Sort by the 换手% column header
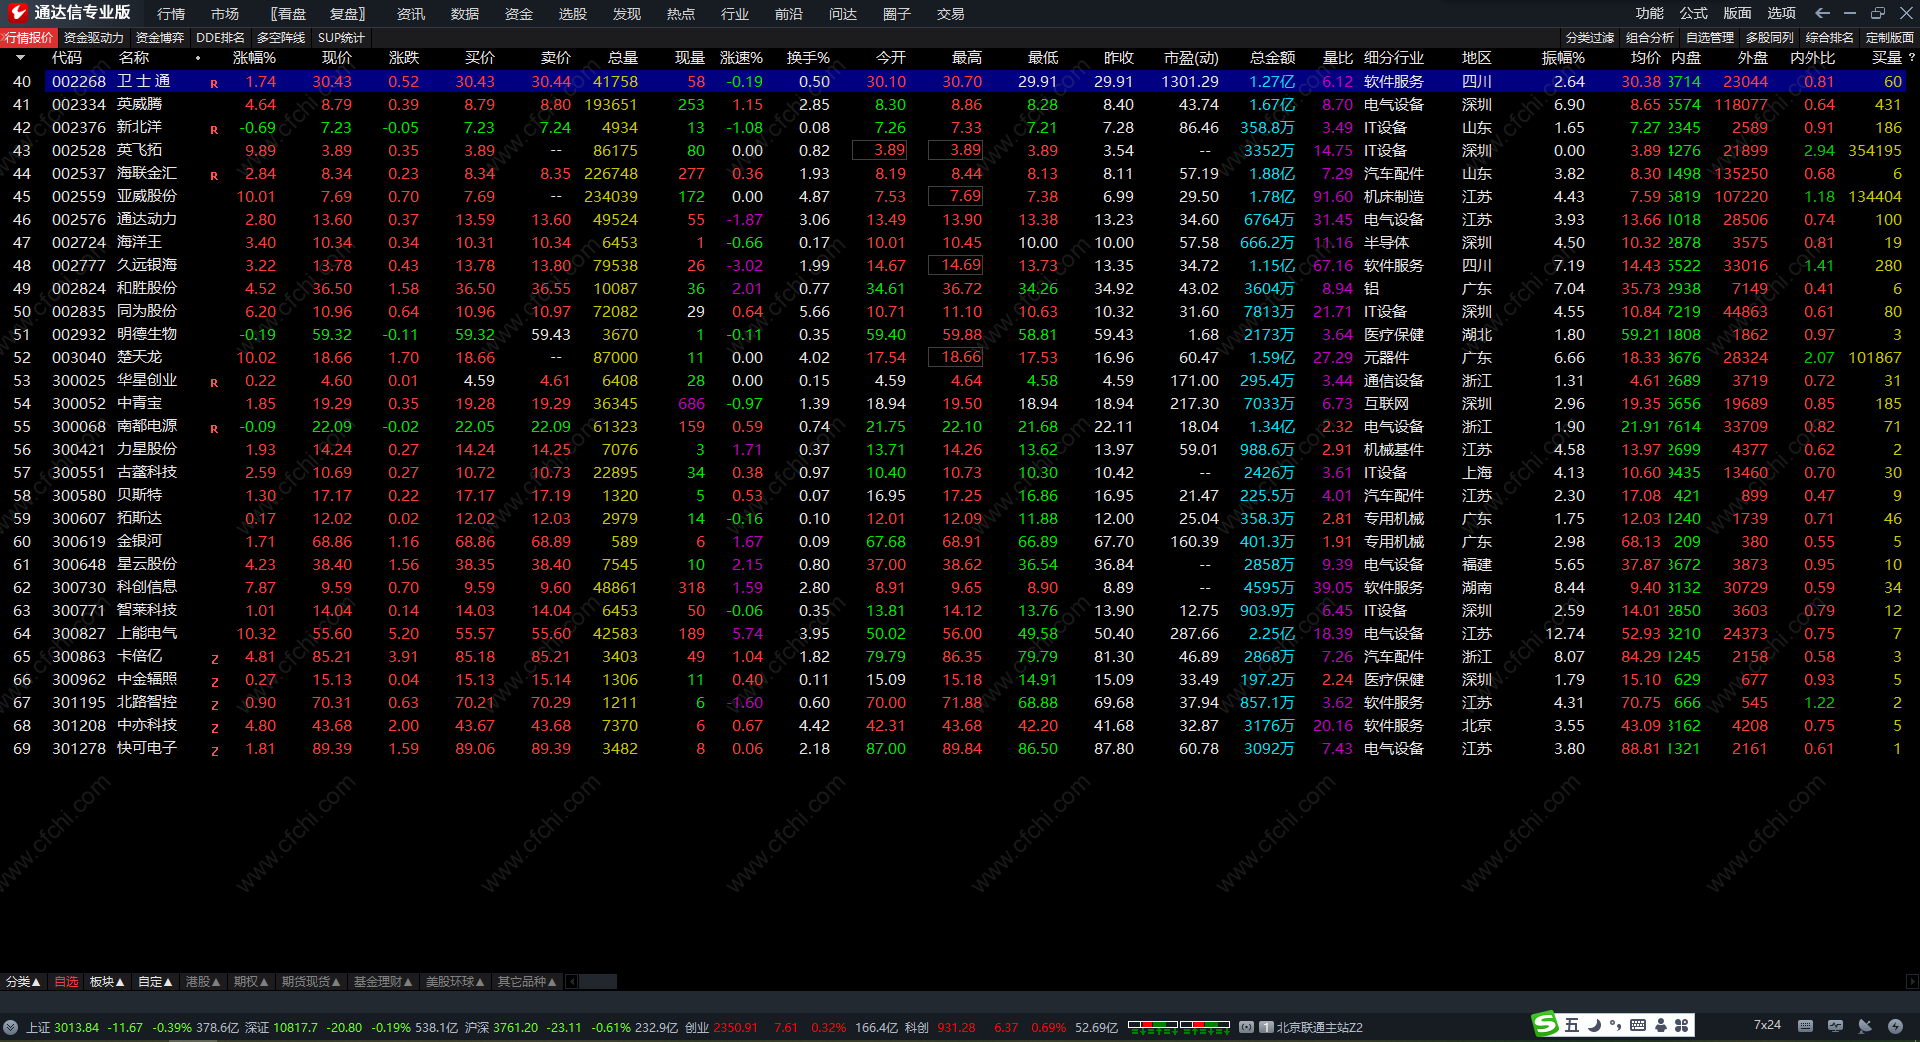This screenshot has height=1042, width=1920. [808, 58]
